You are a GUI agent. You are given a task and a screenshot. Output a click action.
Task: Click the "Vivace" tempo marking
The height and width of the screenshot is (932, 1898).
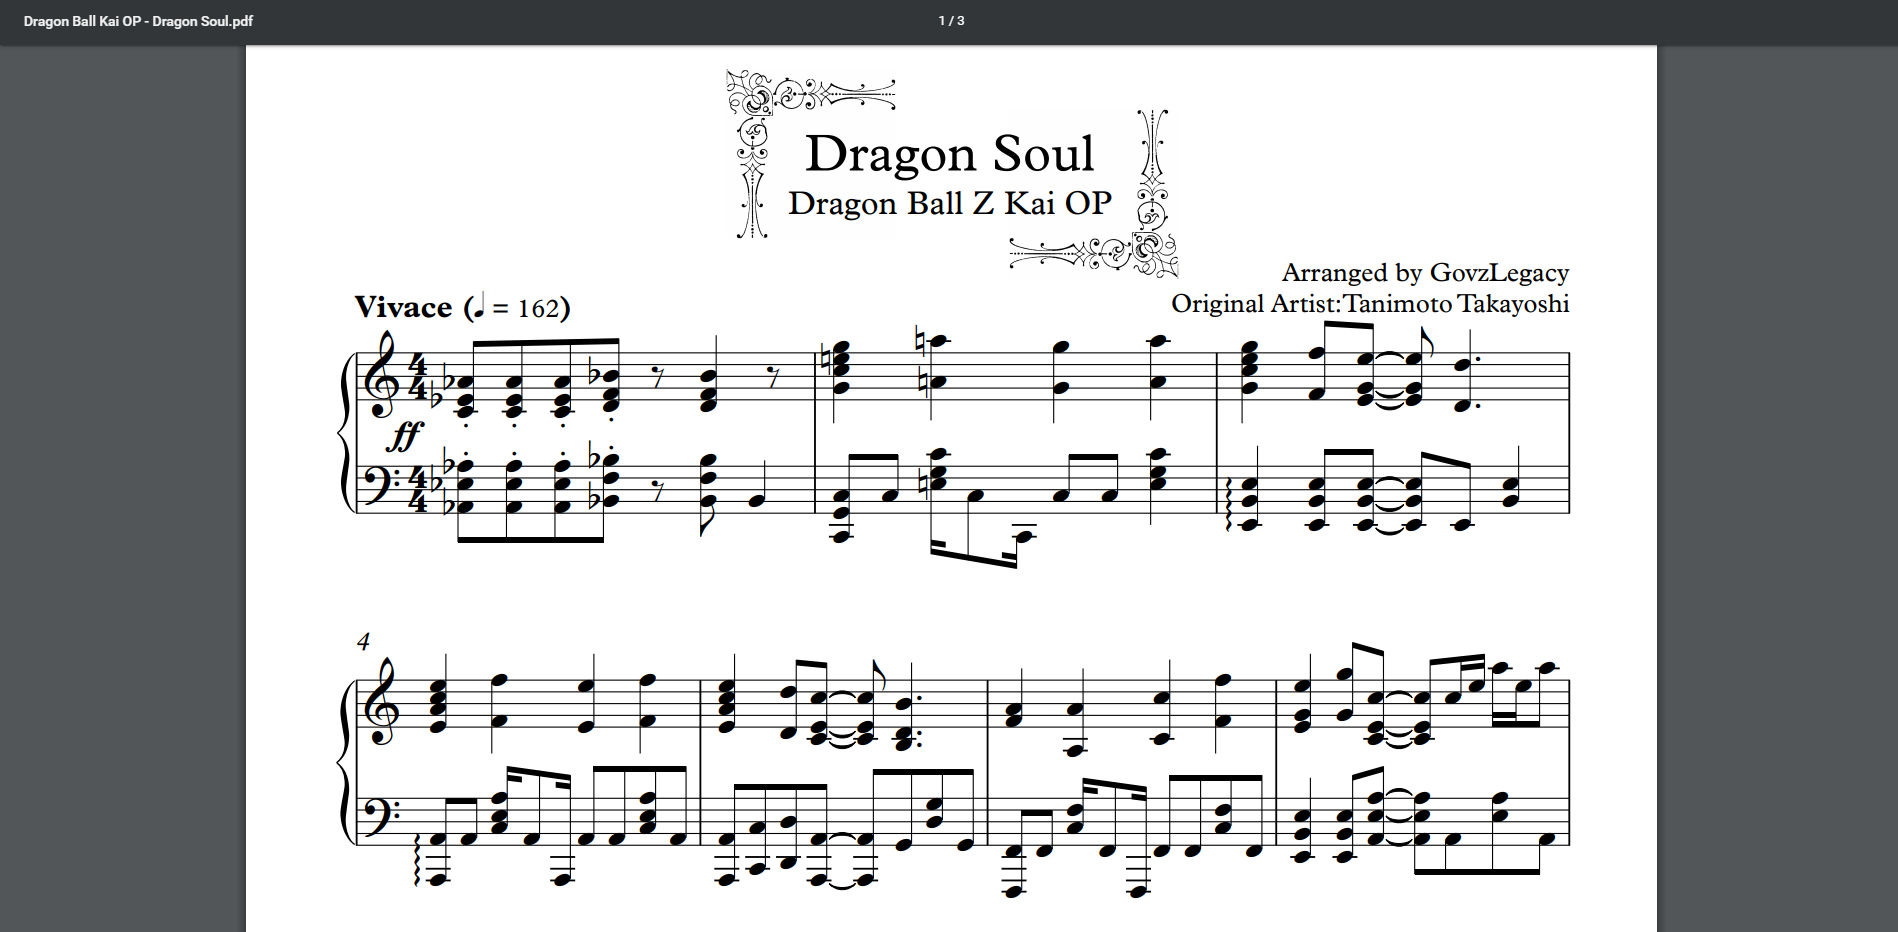pos(403,308)
